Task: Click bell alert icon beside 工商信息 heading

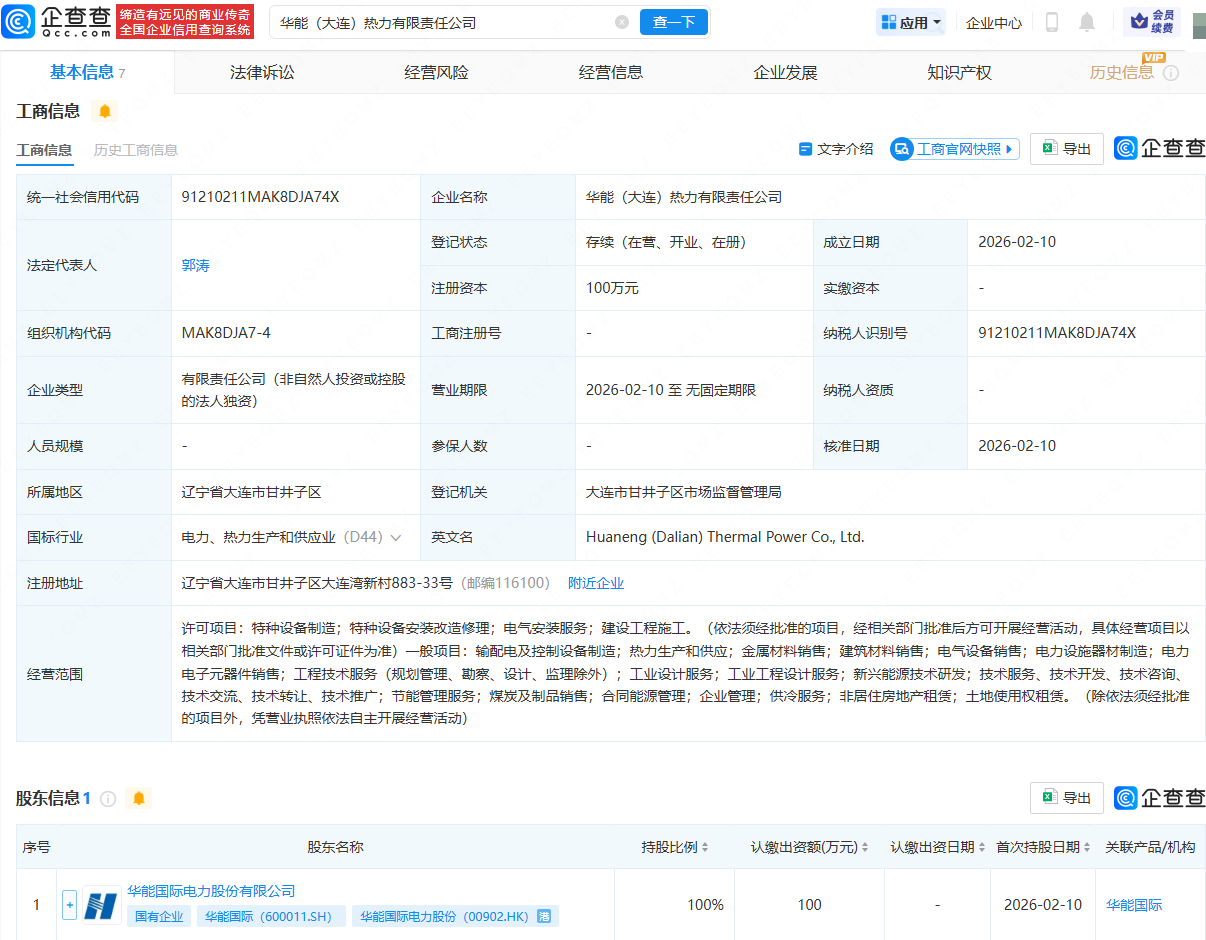Action: pos(105,111)
